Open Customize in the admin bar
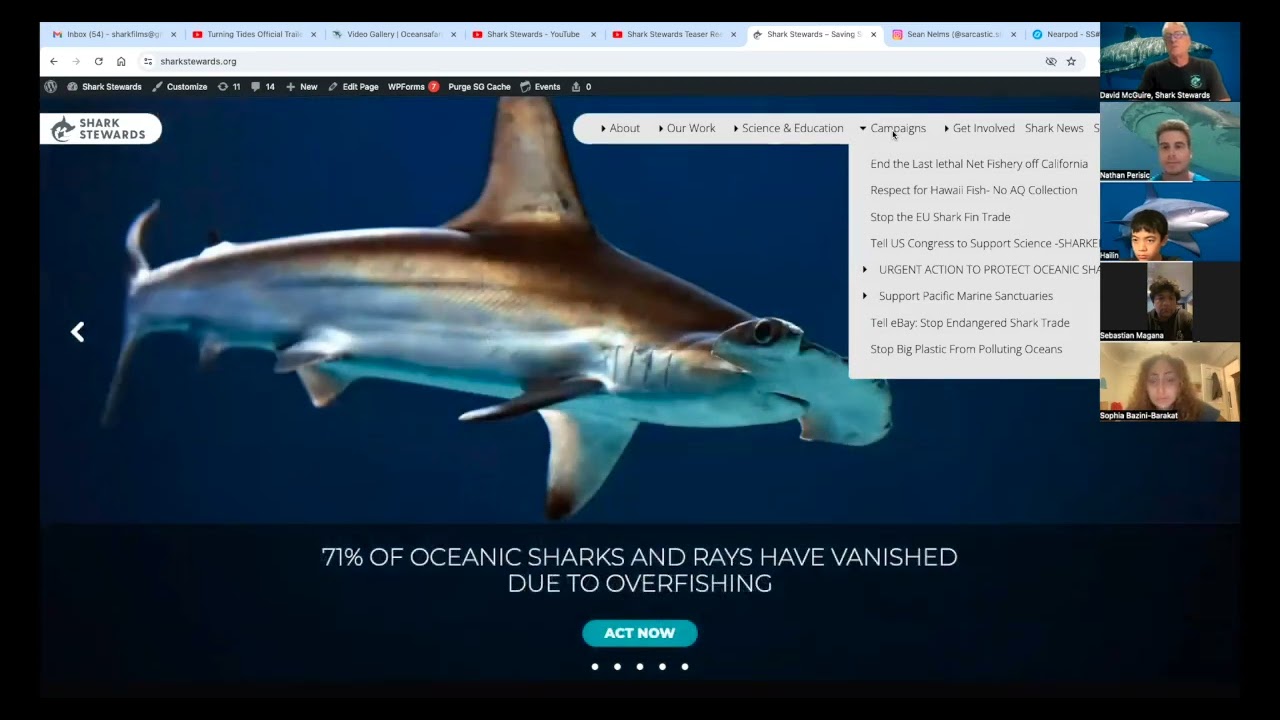 (180, 87)
